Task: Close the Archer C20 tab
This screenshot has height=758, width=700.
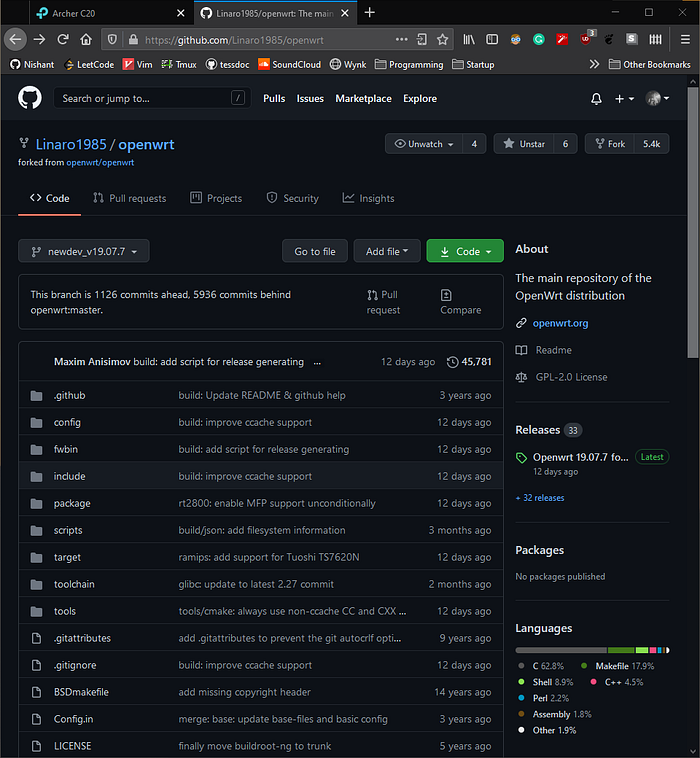Action: (x=181, y=14)
